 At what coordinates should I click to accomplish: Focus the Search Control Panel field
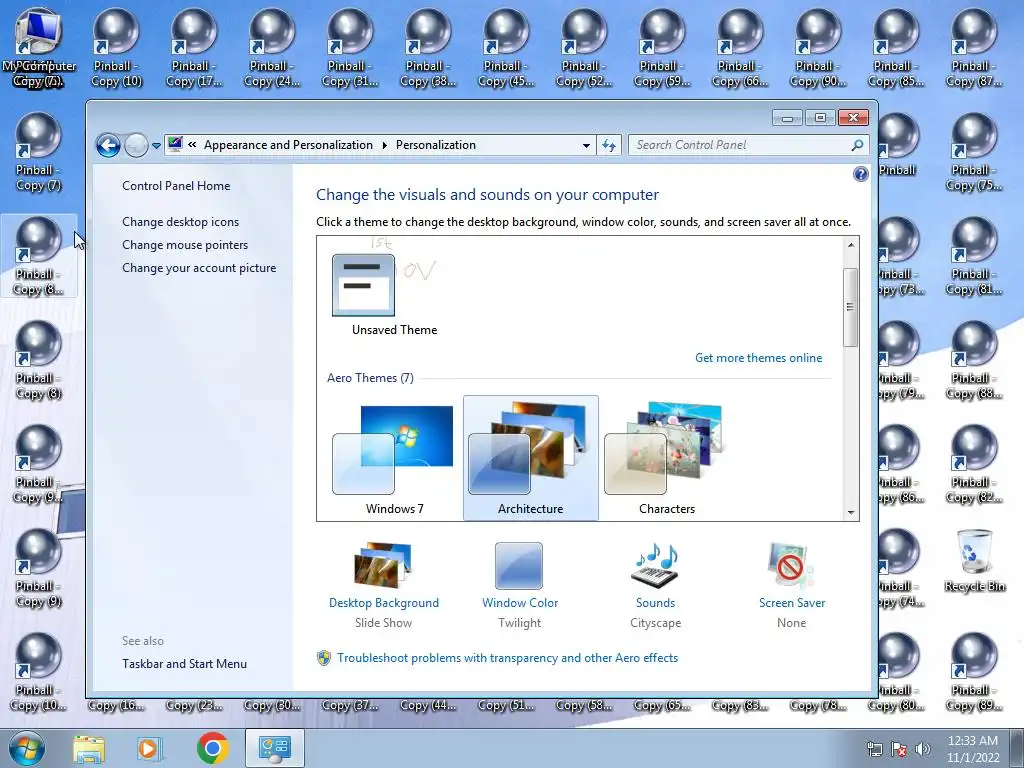(x=748, y=145)
